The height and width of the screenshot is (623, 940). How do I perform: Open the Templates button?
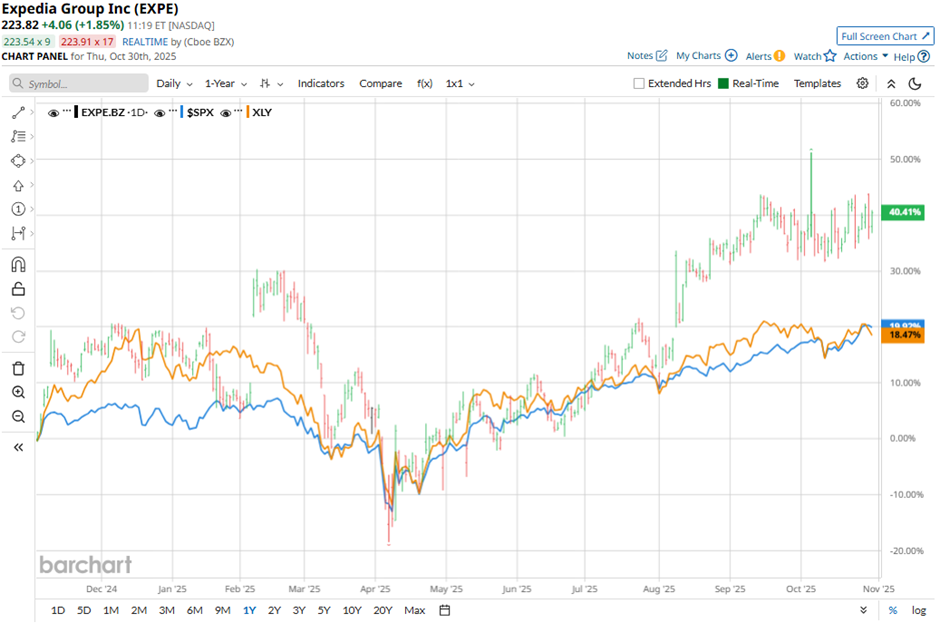tap(817, 84)
